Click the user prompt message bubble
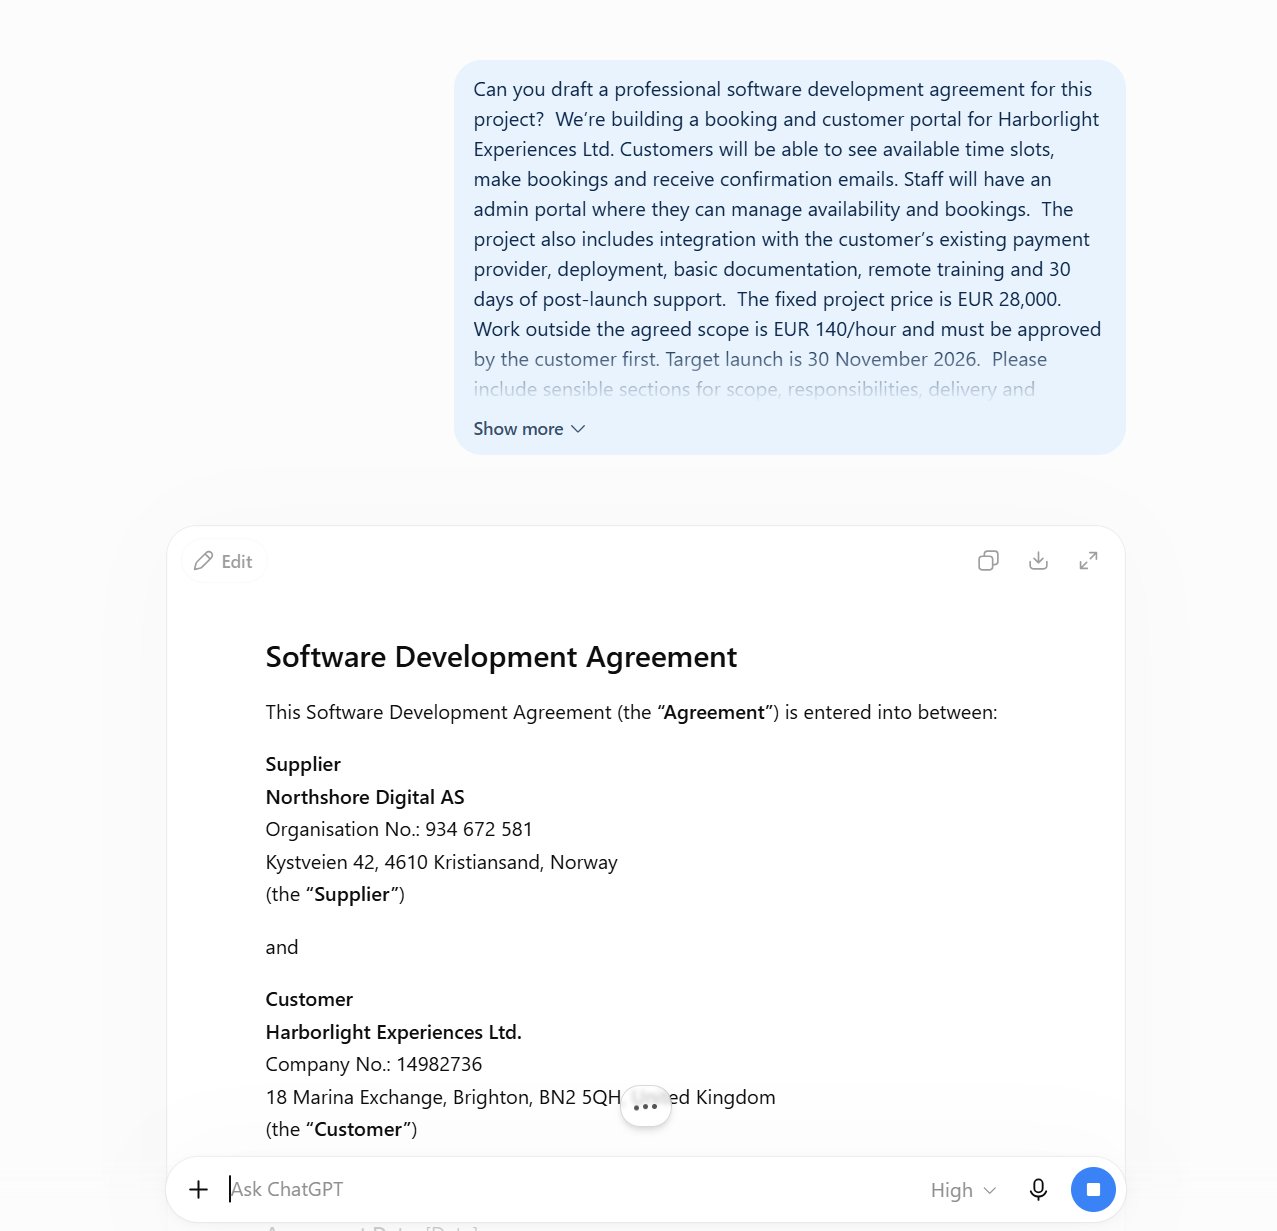This screenshot has height=1231, width=1277. [790, 257]
